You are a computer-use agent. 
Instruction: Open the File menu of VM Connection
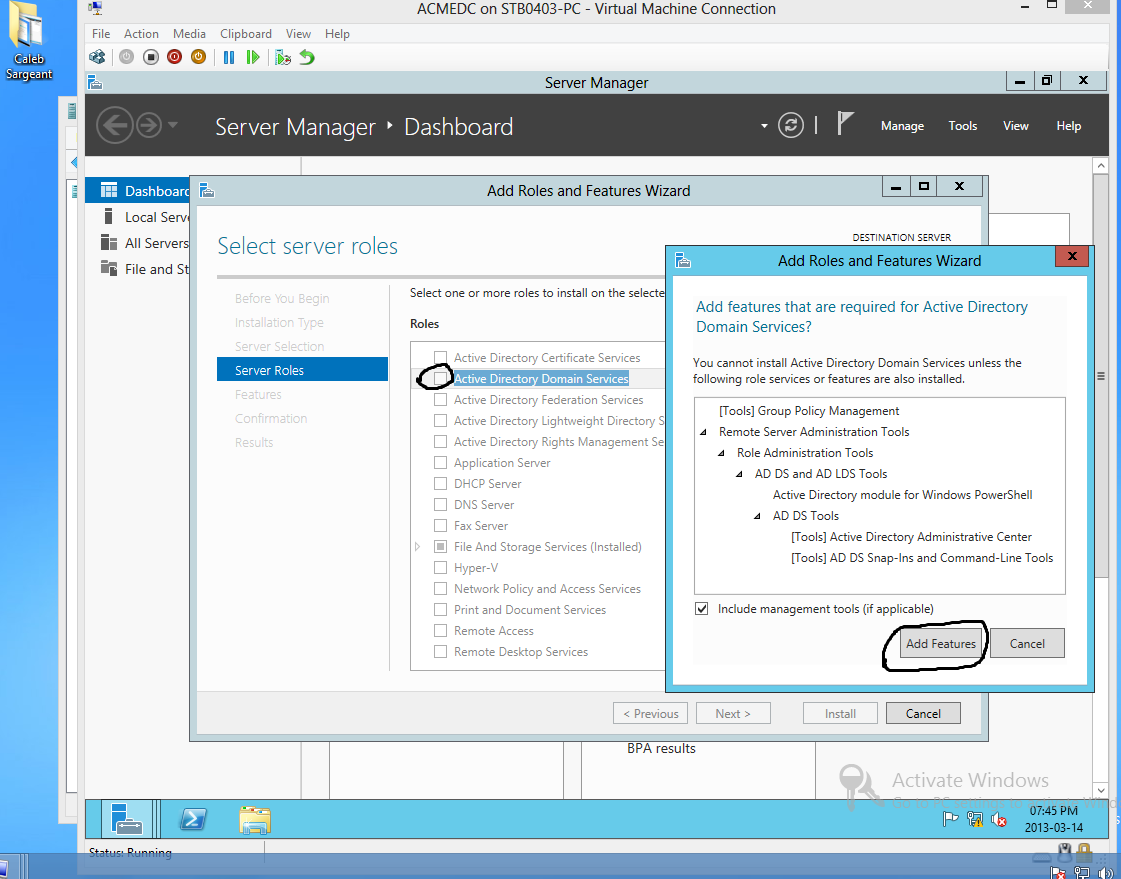pos(101,34)
